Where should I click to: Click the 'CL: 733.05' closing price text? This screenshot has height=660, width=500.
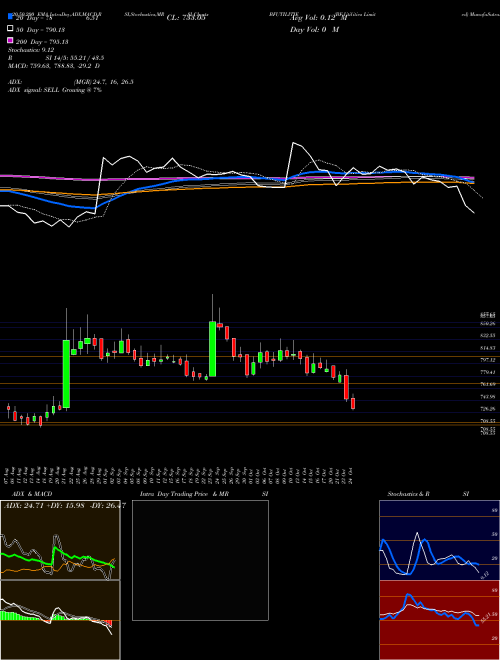coord(186,18)
